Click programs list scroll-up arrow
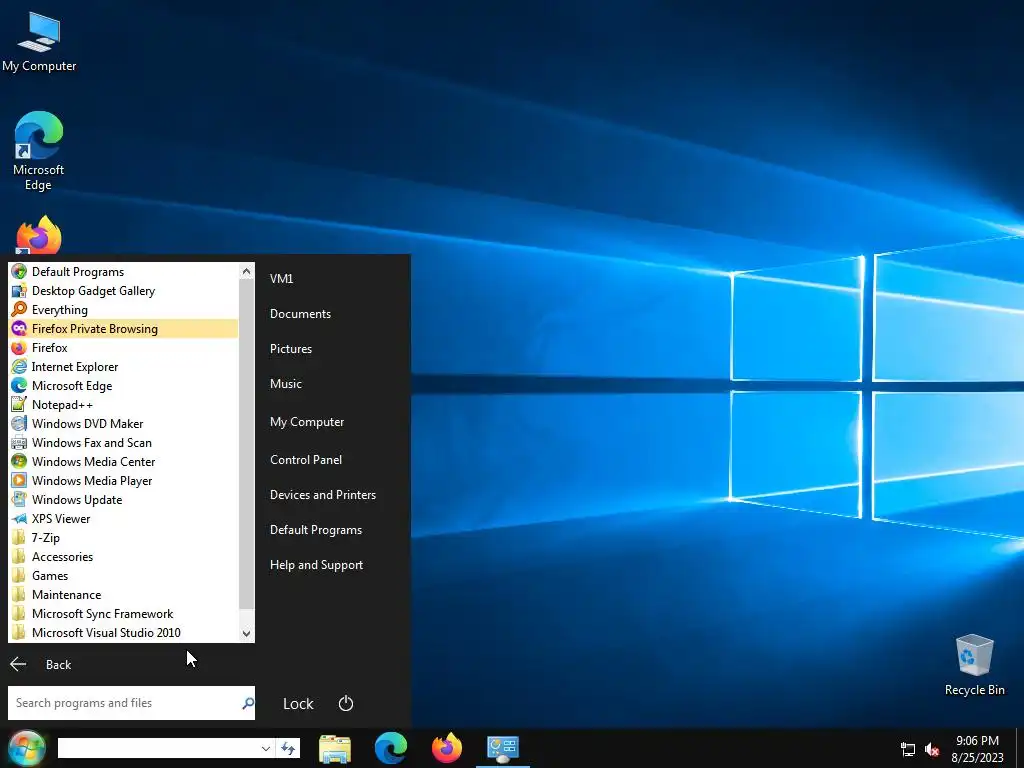 coord(246,272)
